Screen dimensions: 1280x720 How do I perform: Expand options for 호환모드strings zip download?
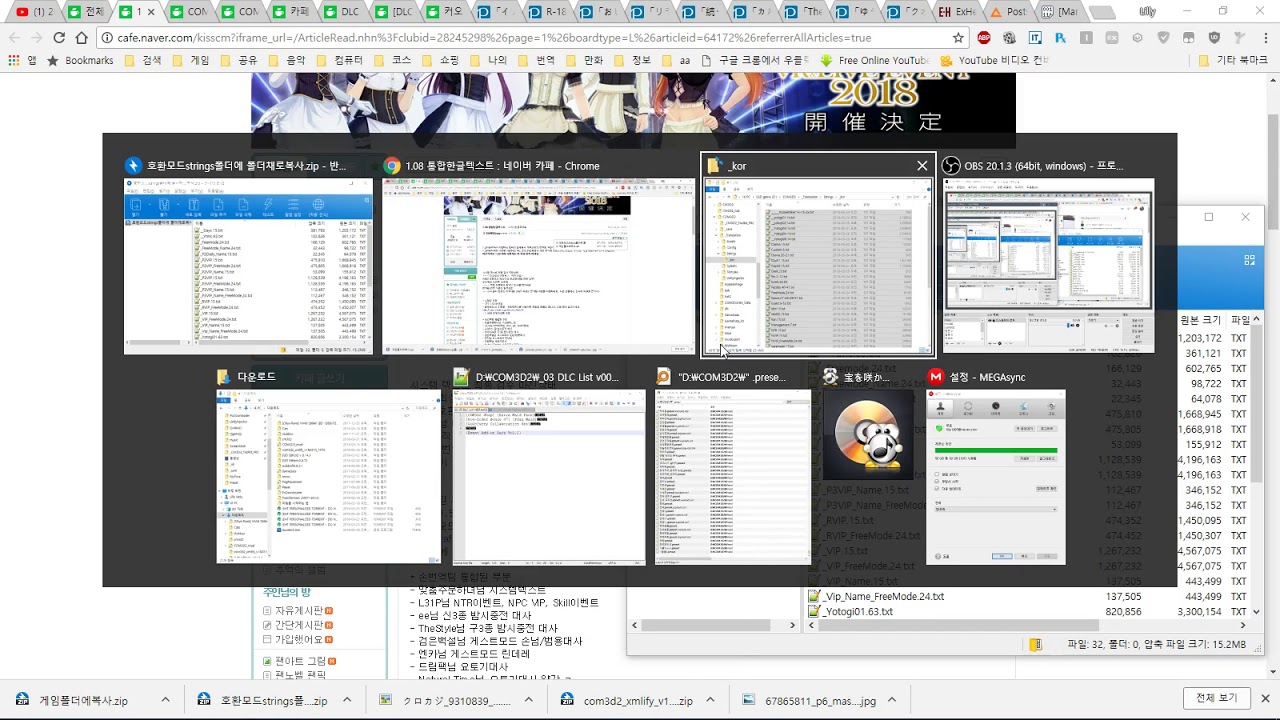coord(347,701)
